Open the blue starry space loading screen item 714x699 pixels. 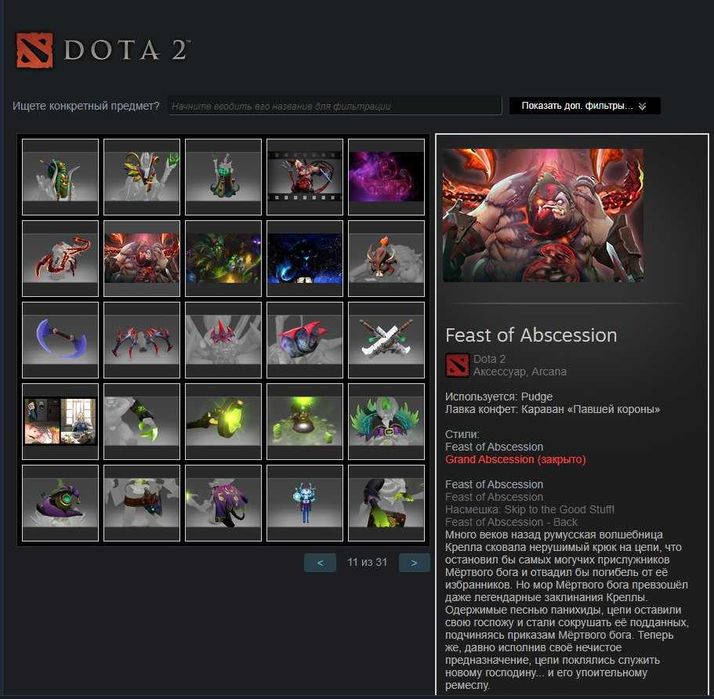click(305, 258)
